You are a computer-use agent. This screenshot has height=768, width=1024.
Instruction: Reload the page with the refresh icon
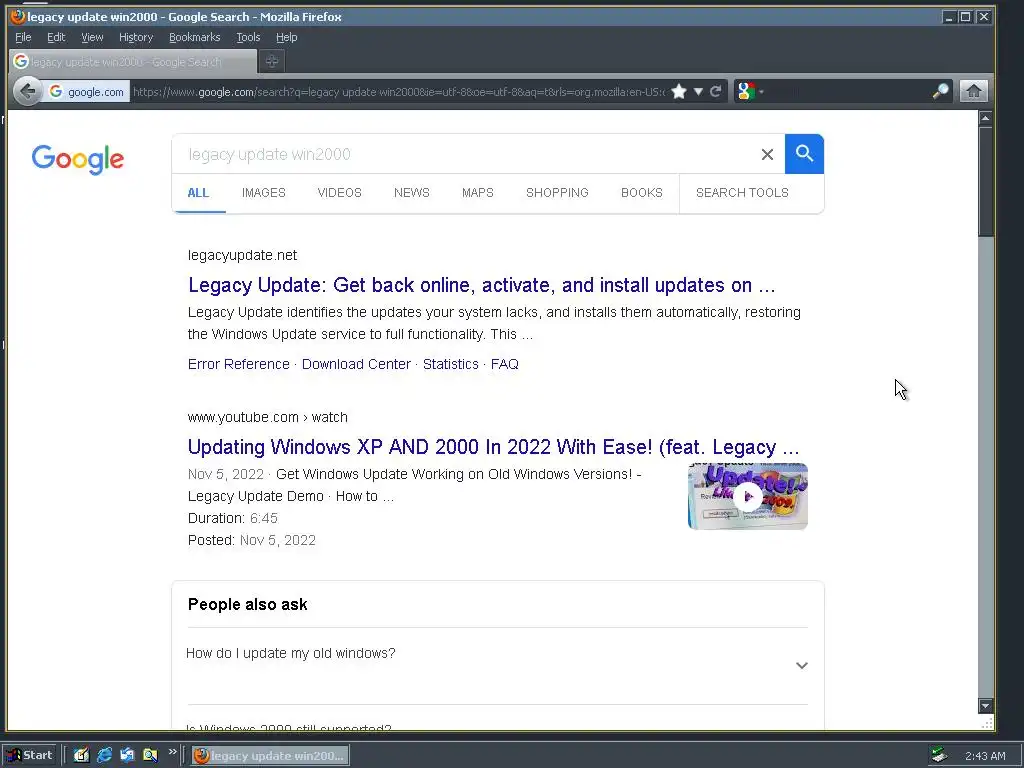click(716, 91)
